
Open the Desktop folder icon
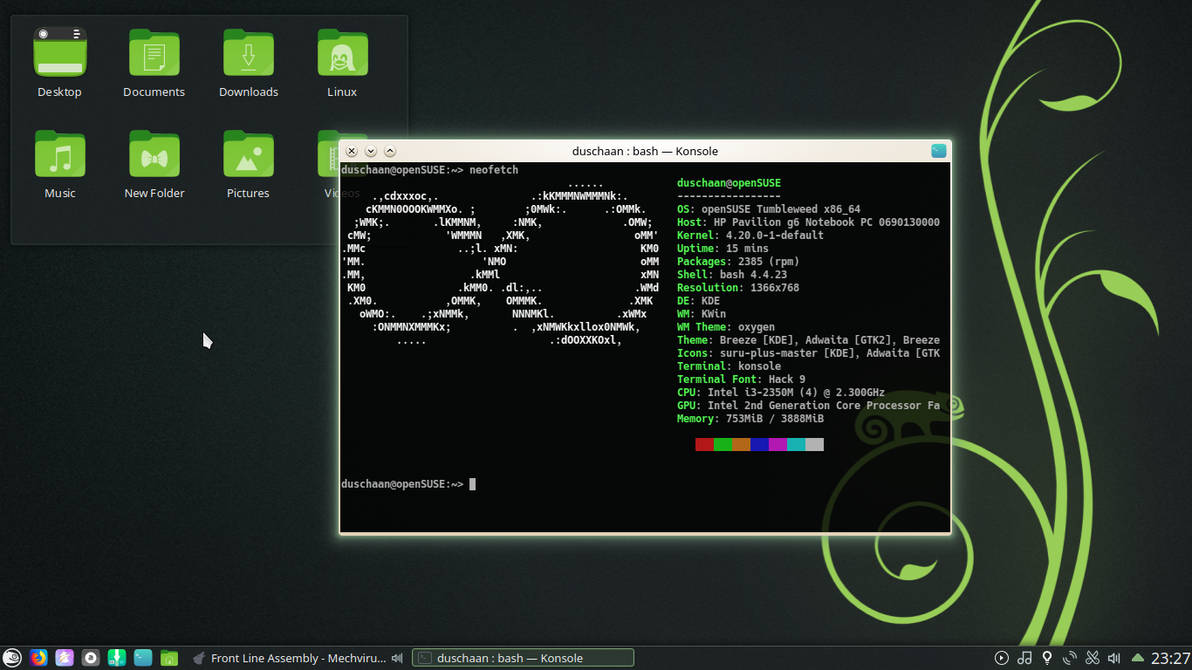pyautogui.click(x=60, y=53)
